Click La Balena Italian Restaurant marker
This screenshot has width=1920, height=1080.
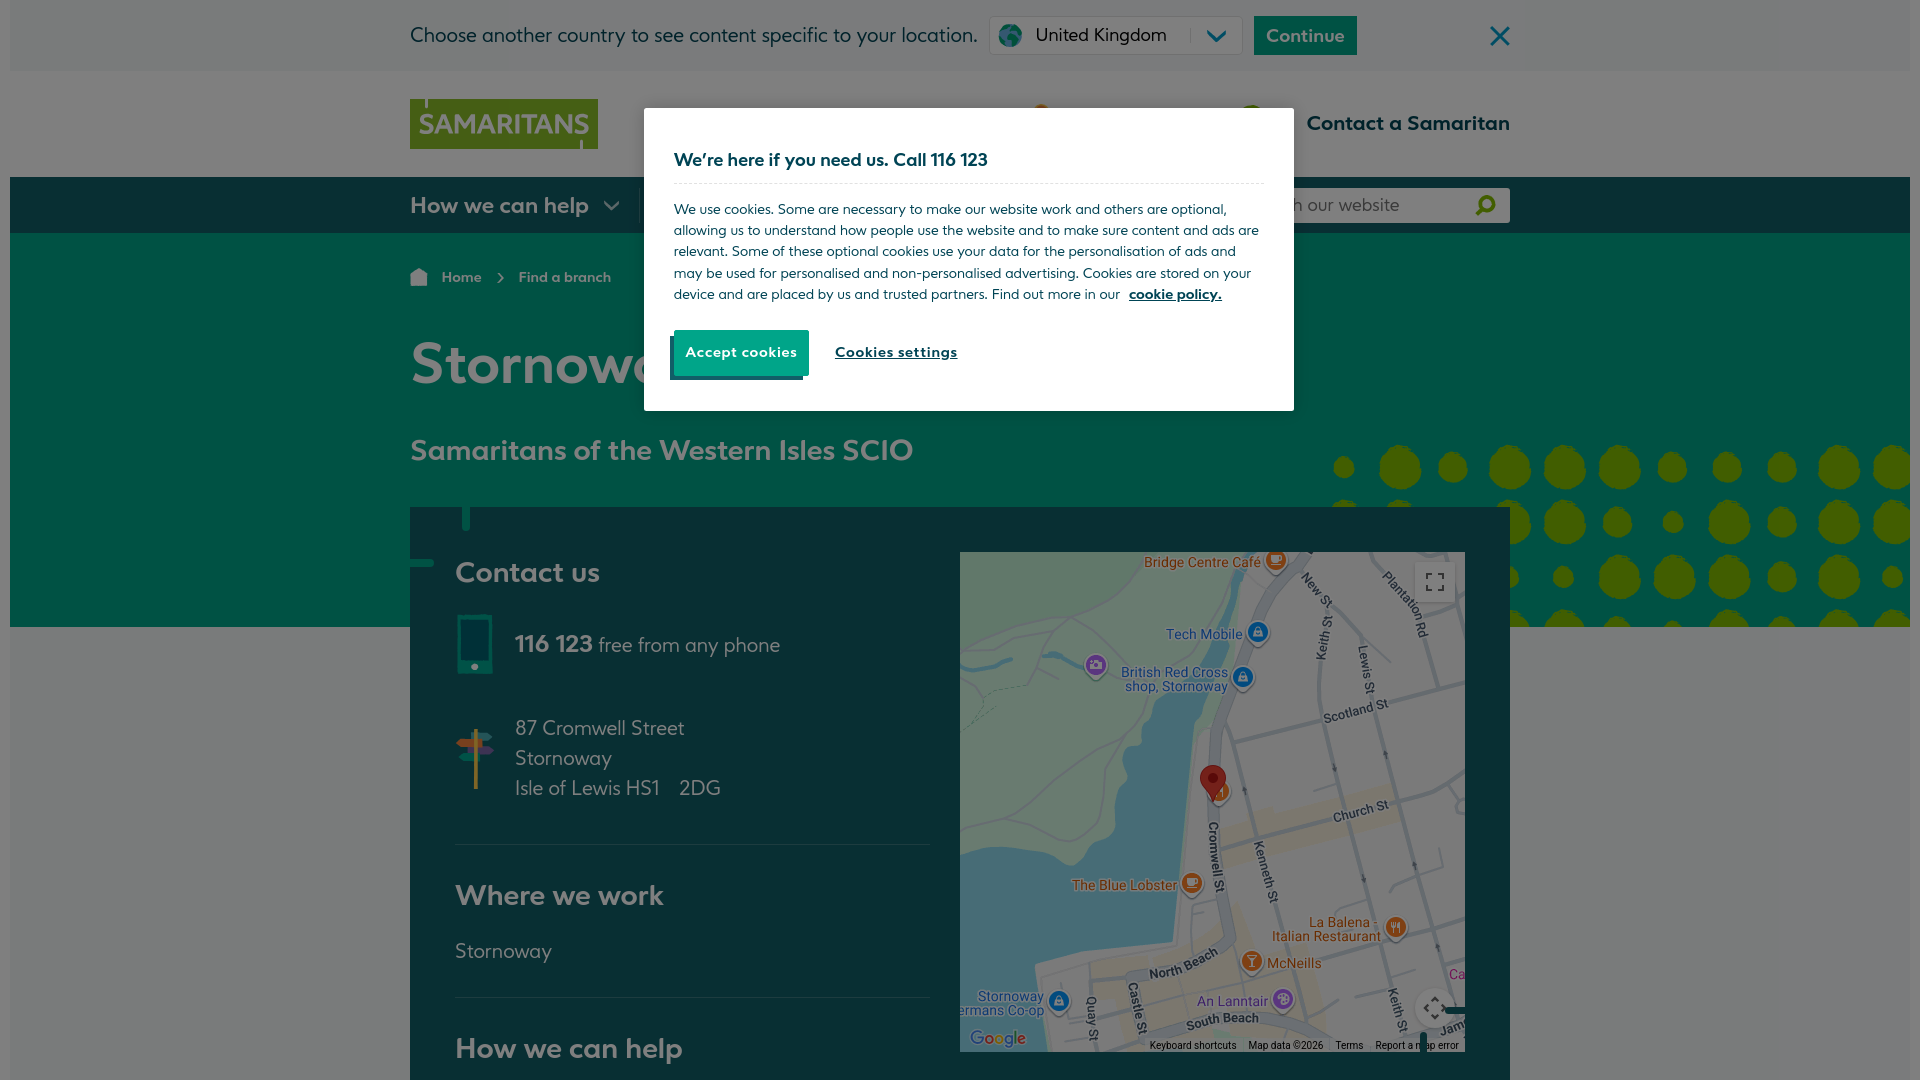click(1396, 928)
